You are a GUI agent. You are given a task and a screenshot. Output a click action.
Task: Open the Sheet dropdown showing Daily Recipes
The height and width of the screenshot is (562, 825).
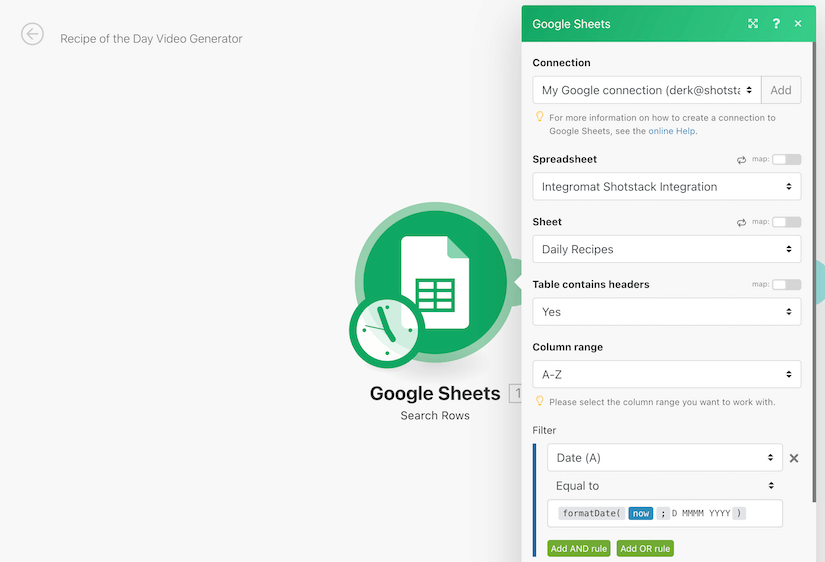coord(667,249)
